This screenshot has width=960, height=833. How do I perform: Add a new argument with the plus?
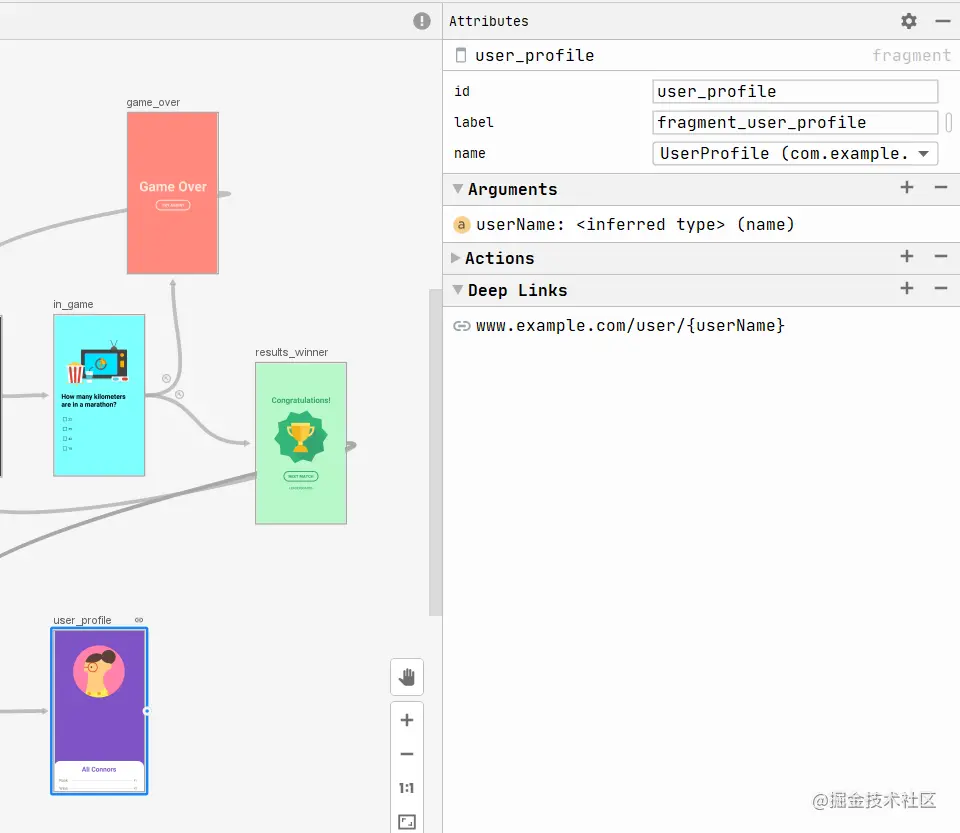pos(907,187)
